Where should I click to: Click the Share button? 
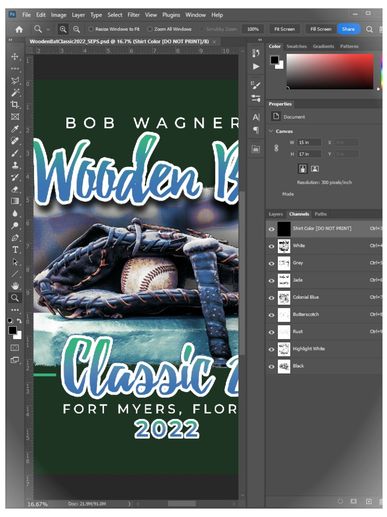[x=348, y=29]
